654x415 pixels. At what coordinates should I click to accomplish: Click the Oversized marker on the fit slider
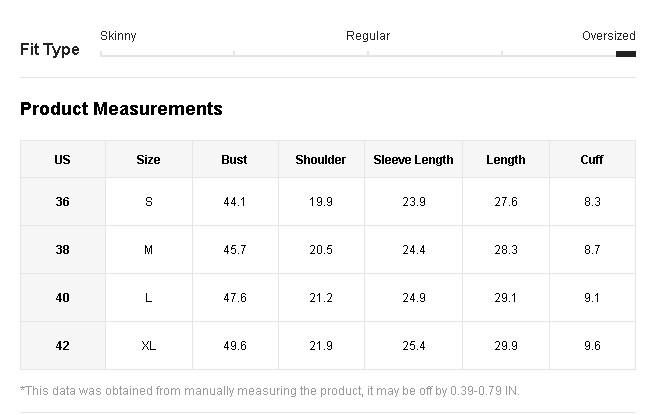point(625,54)
